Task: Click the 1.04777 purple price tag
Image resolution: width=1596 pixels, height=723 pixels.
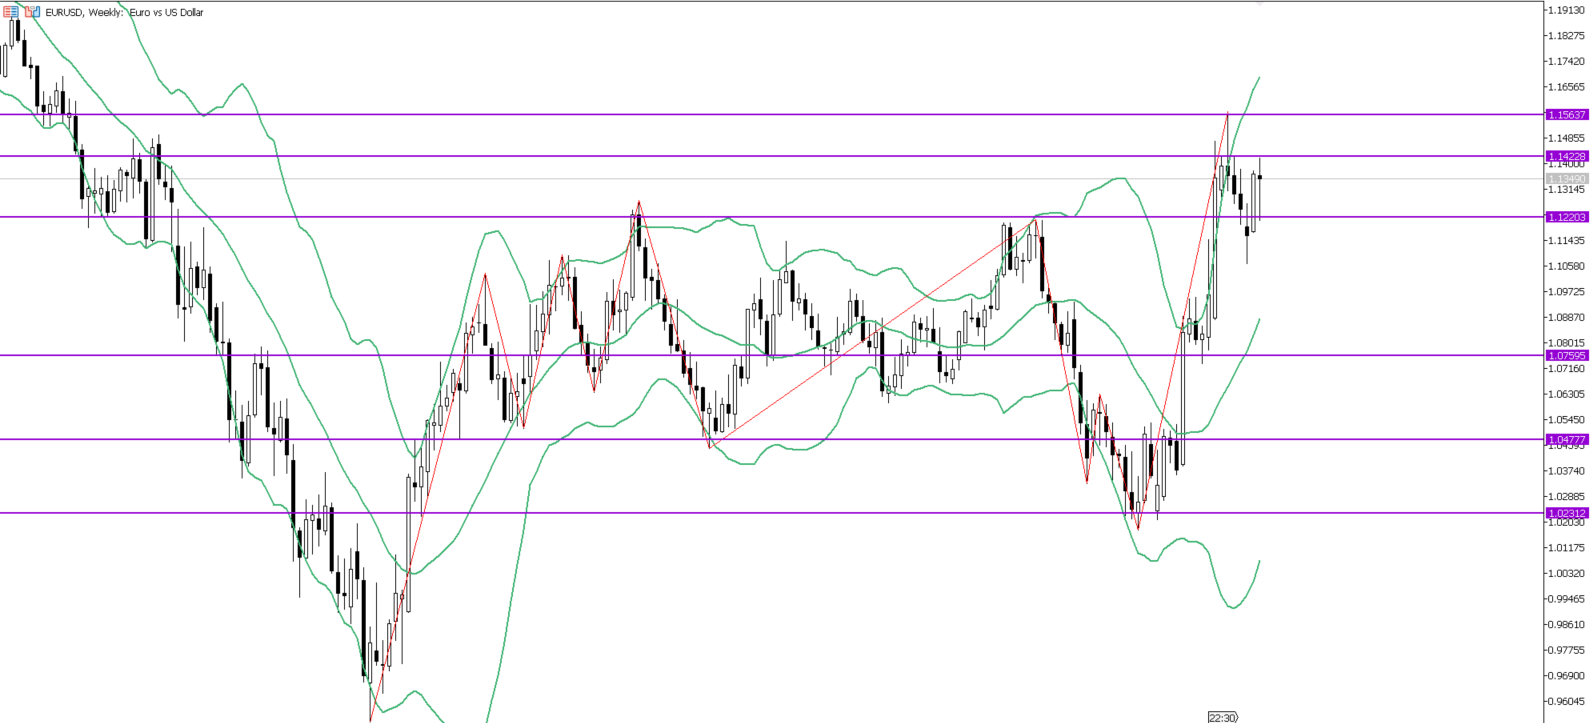Action: [x=1567, y=439]
